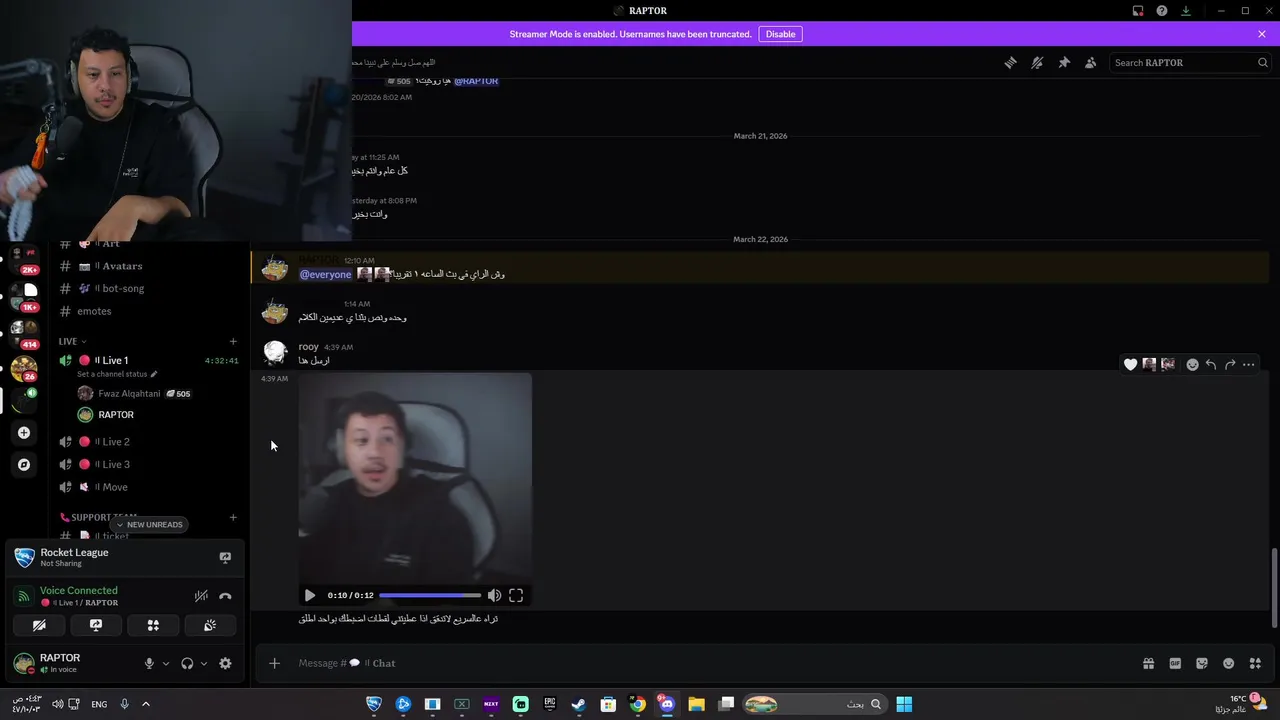This screenshot has width=1280, height=720.
Task: Open RAPTOR user profile panel
Action: pos(72,663)
